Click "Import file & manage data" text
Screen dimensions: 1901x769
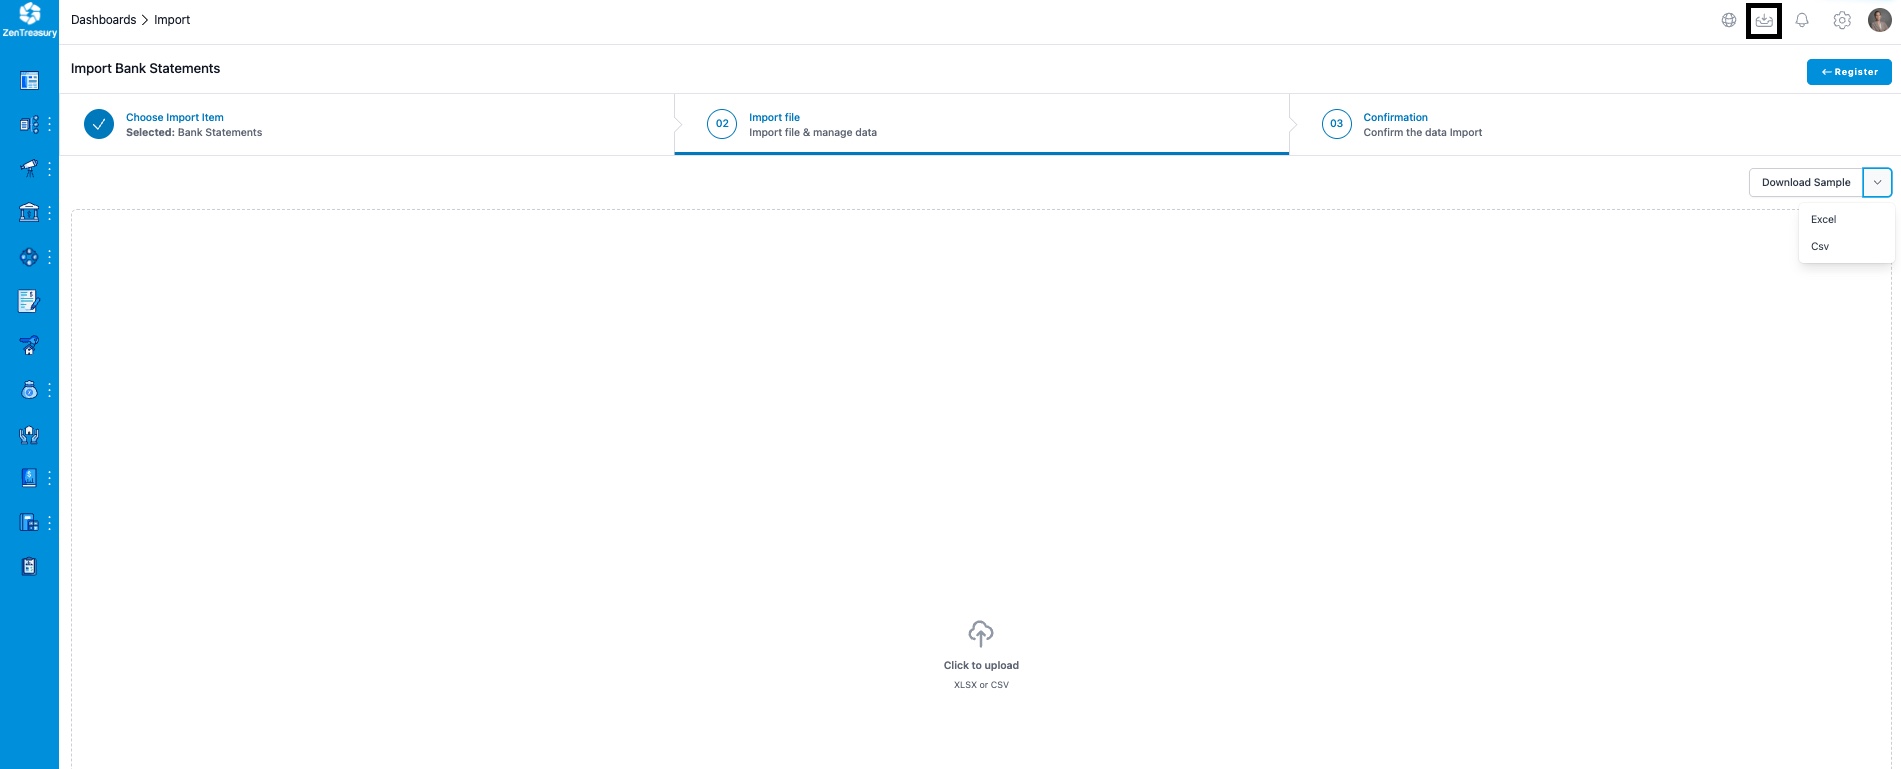click(812, 132)
